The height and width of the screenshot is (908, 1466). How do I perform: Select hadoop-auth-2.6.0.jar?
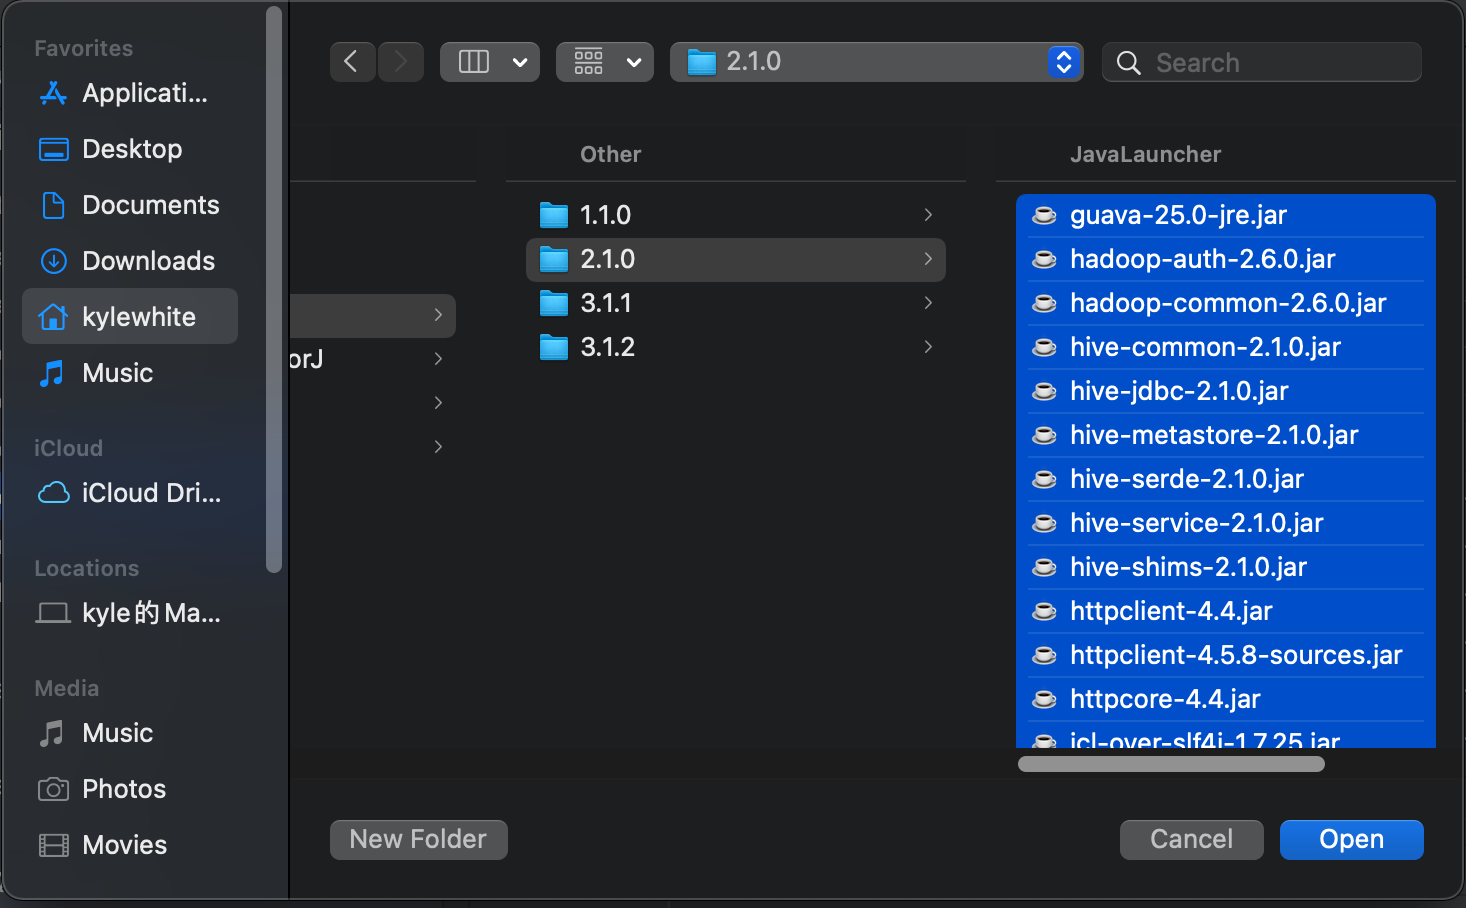(x=1226, y=259)
